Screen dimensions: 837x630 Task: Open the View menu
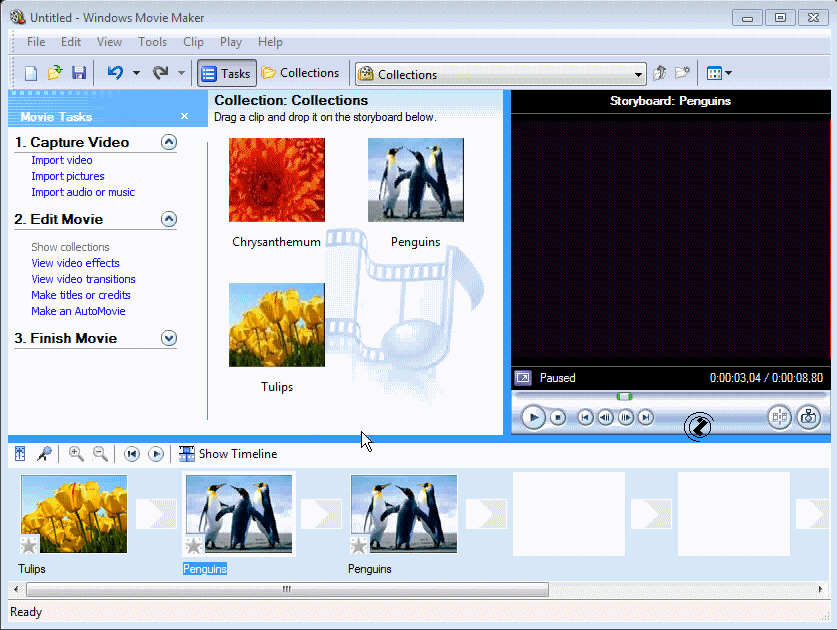(109, 42)
